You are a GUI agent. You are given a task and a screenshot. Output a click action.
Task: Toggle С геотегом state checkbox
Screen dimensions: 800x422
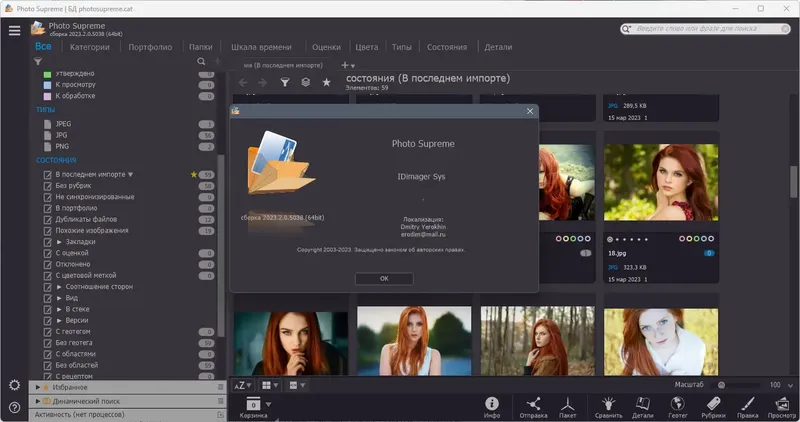click(x=47, y=332)
